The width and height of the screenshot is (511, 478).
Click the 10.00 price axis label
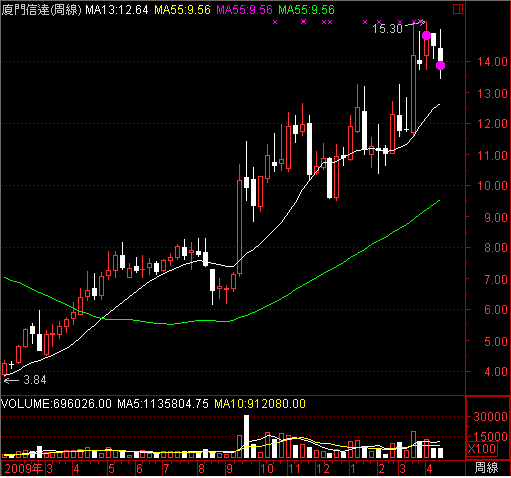point(492,186)
